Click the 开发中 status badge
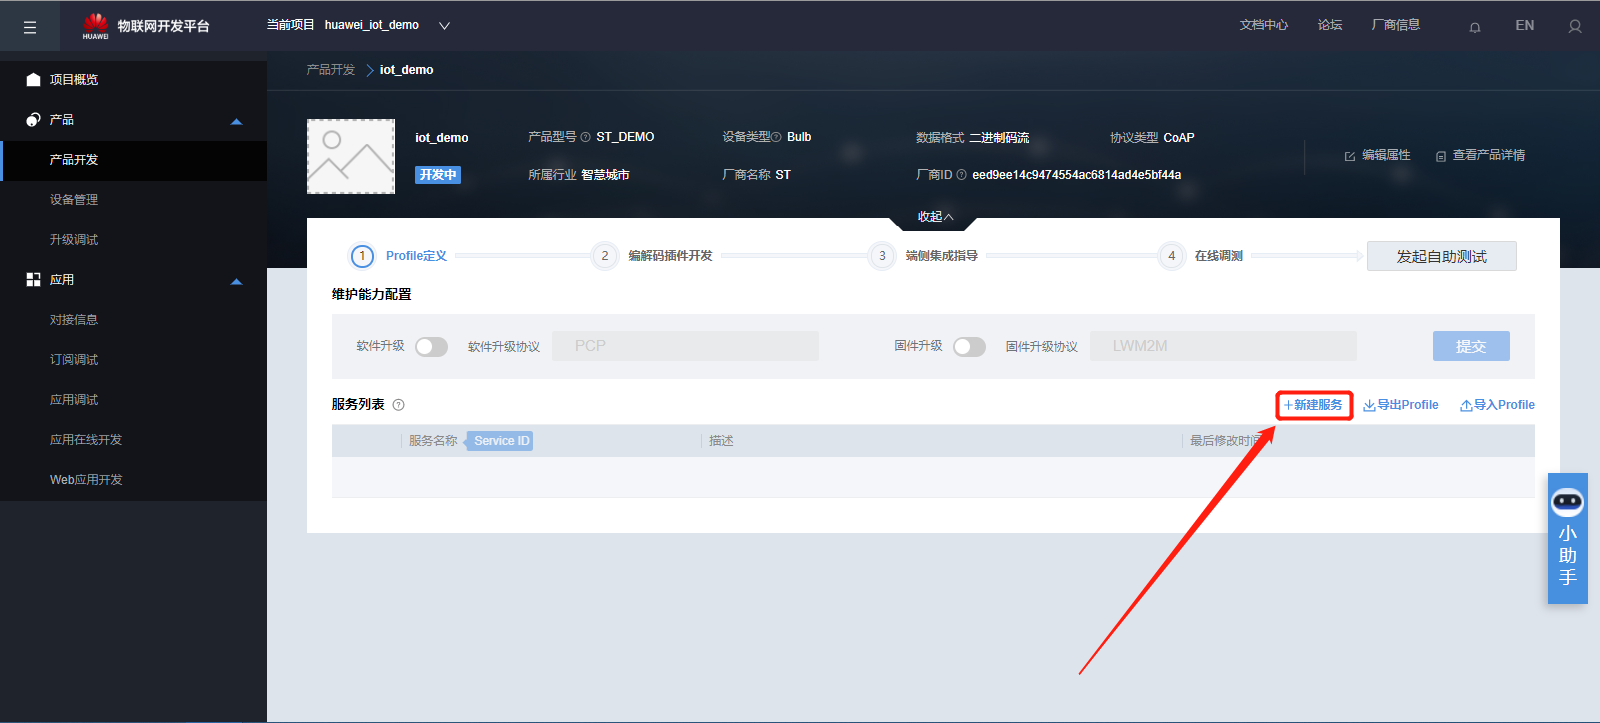The height and width of the screenshot is (723, 1600). click(x=438, y=175)
